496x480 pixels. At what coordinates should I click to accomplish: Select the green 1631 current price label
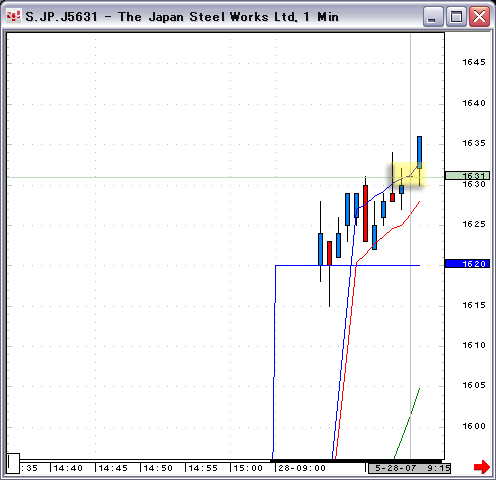pos(467,175)
